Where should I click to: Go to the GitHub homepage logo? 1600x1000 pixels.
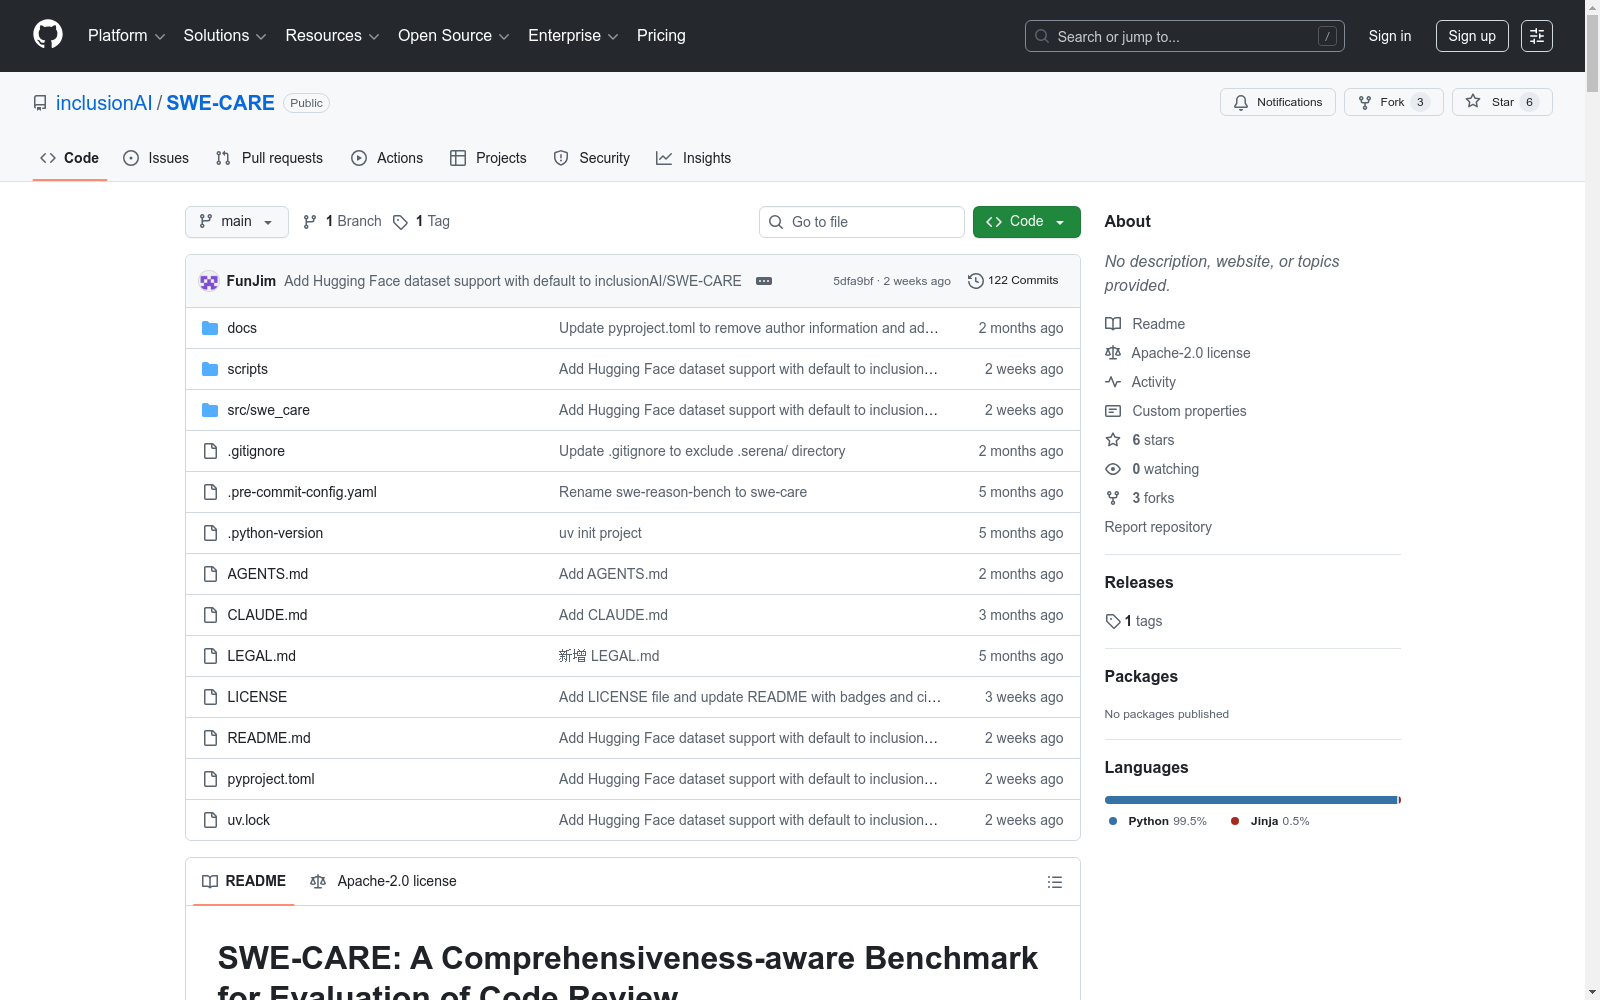point(48,35)
